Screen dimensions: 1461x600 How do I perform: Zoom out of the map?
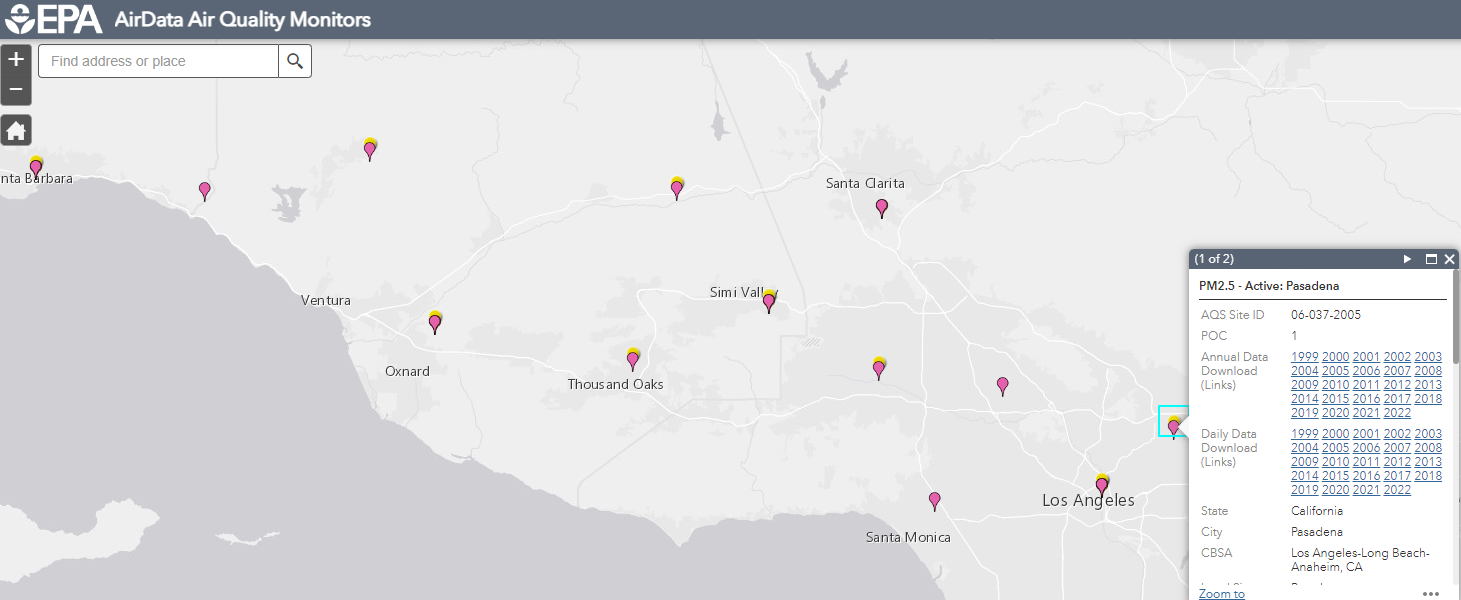tap(16, 90)
